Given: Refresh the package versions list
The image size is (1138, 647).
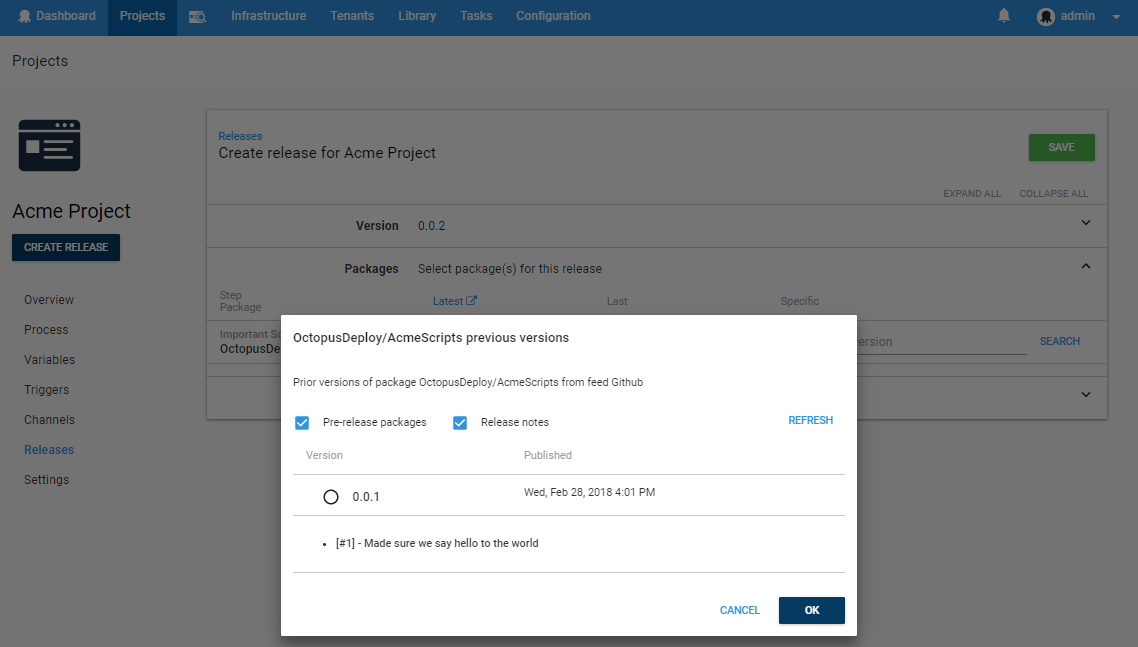Looking at the screenshot, I should click(810, 421).
